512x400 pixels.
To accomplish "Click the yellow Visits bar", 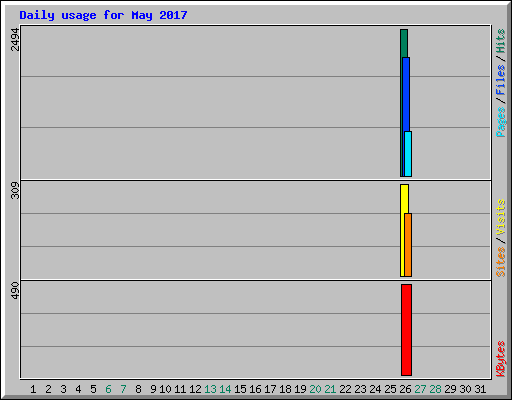I will [x=404, y=199].
